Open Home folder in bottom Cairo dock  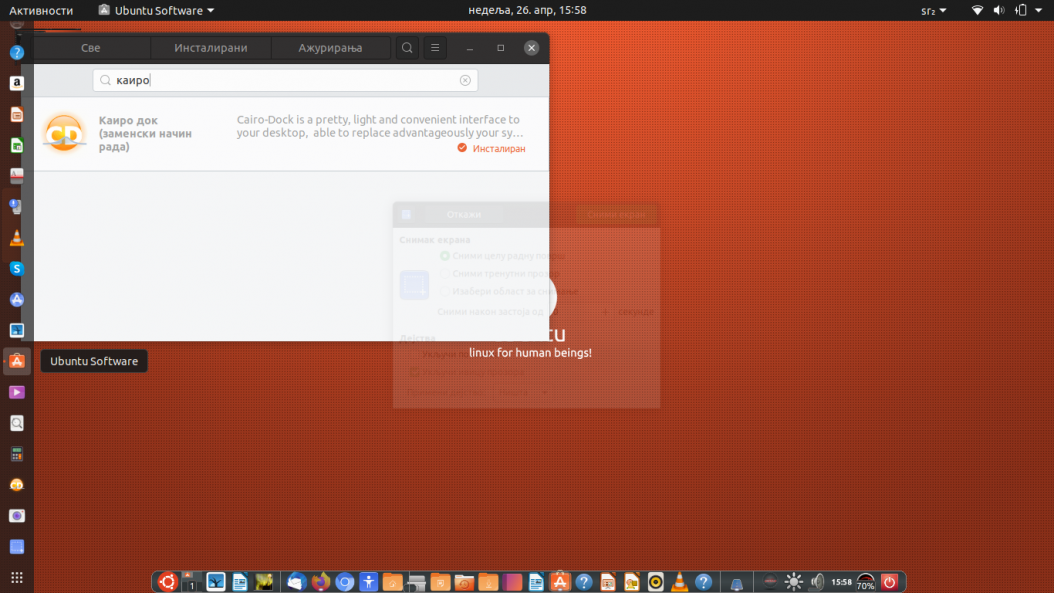[x=393, y=582]
